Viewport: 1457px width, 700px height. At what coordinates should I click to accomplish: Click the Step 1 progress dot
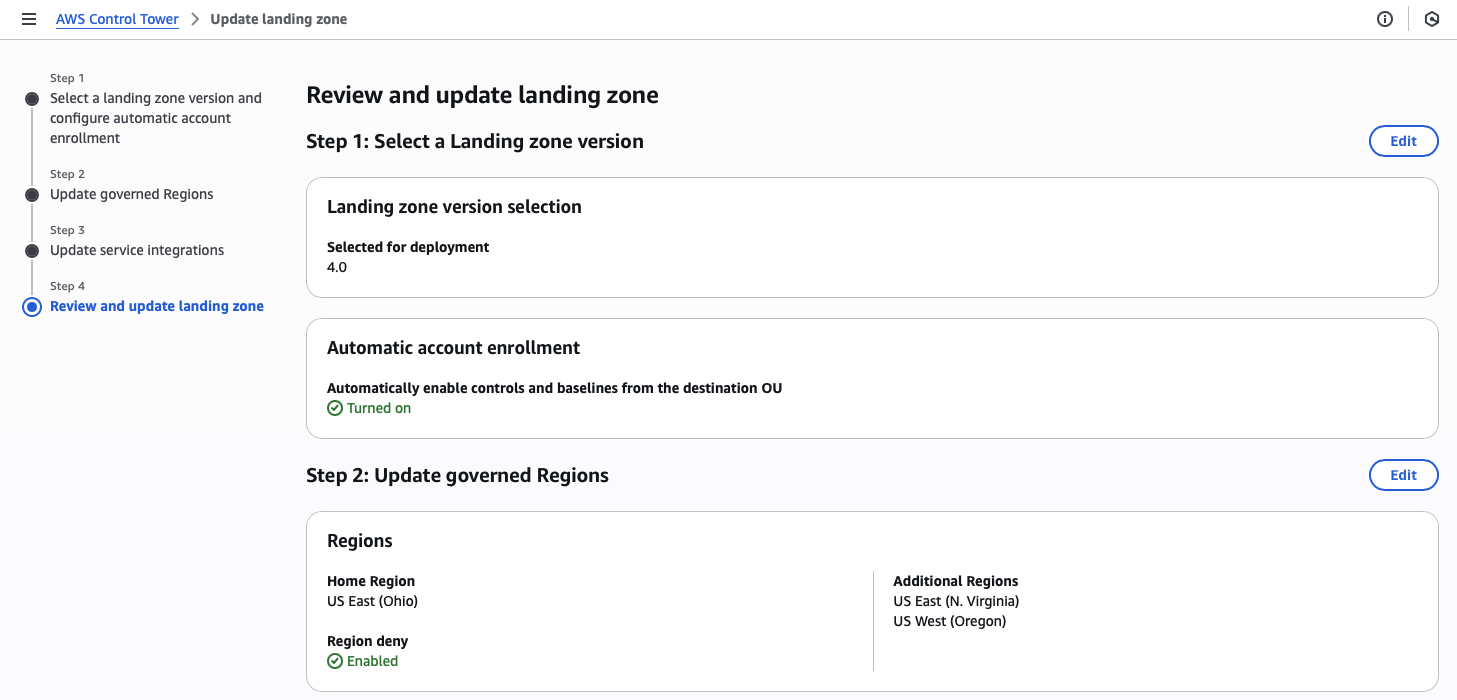click(x=31, y=98)
